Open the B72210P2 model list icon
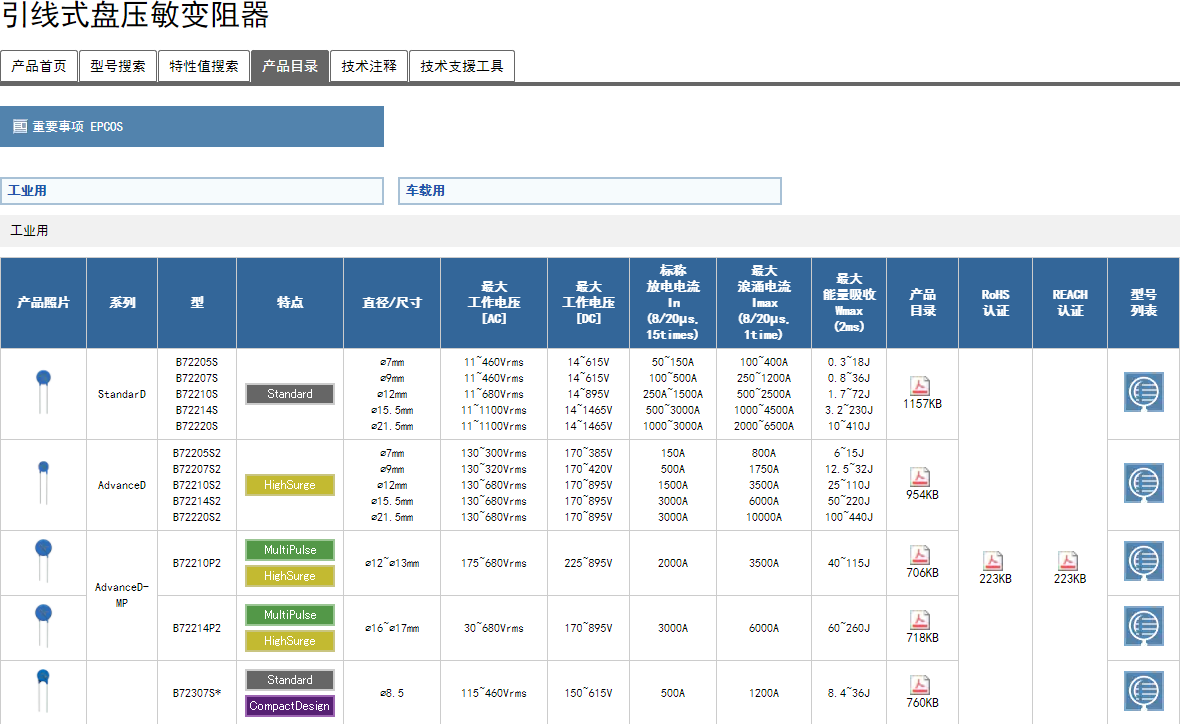This screenshot has width=1182, height=724. pyautogui.click(x=1143, y=562)
